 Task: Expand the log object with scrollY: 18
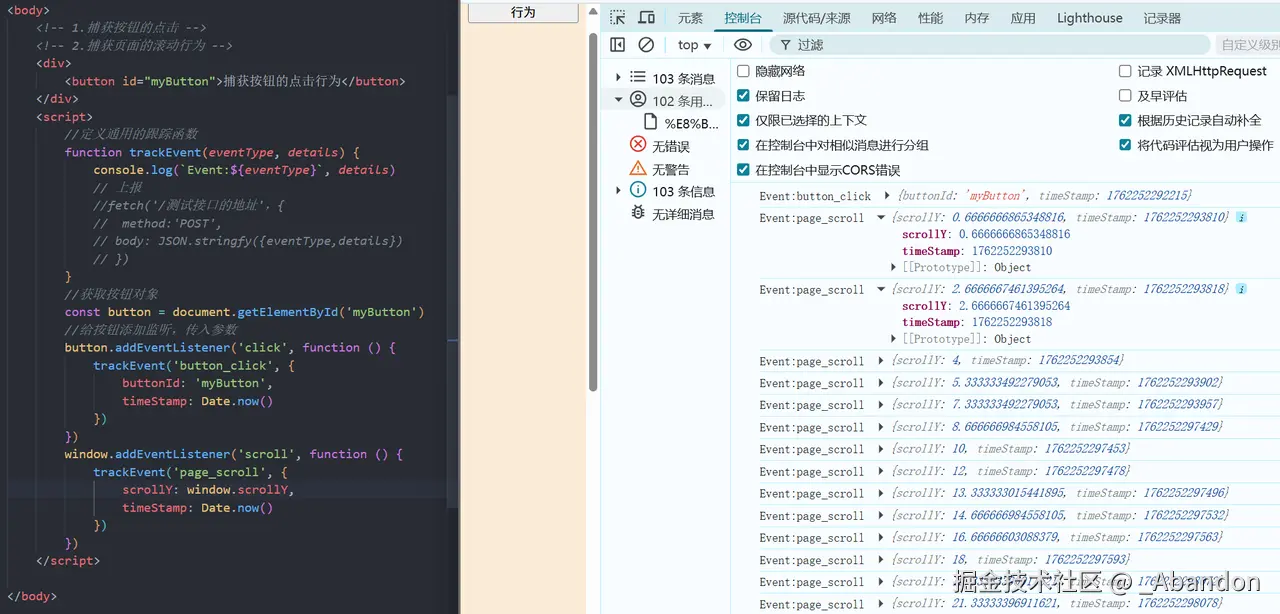(881, 560)
